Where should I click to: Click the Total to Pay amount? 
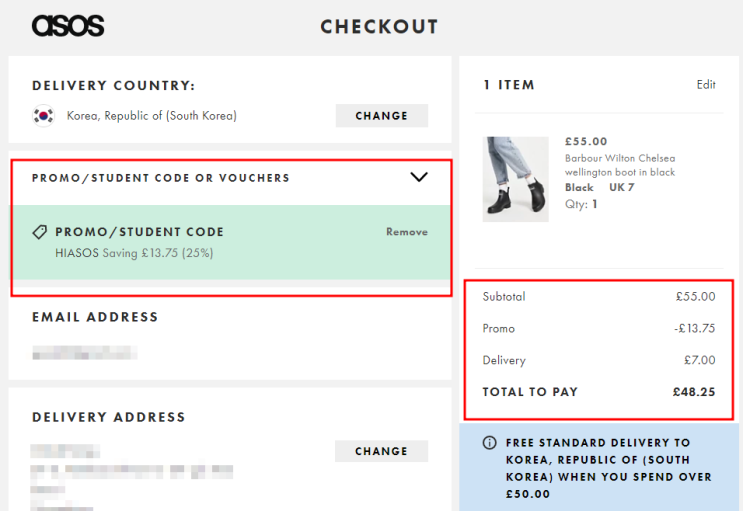coord(694,392)
